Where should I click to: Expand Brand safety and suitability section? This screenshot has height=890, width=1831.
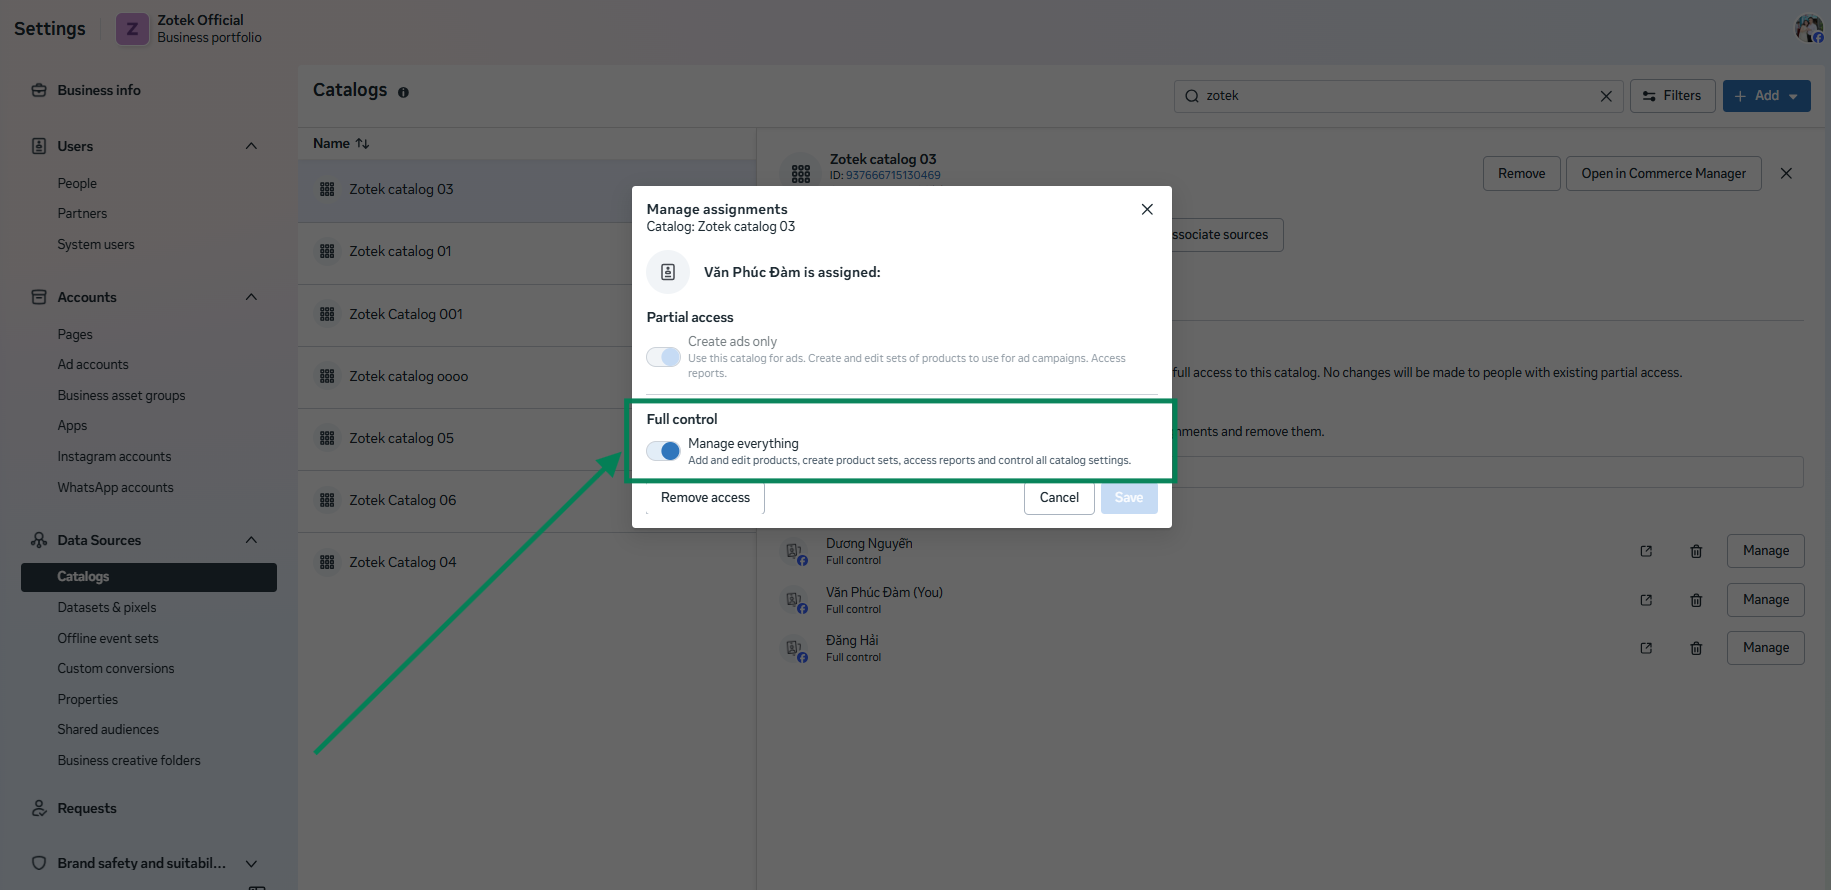[251, 864]
